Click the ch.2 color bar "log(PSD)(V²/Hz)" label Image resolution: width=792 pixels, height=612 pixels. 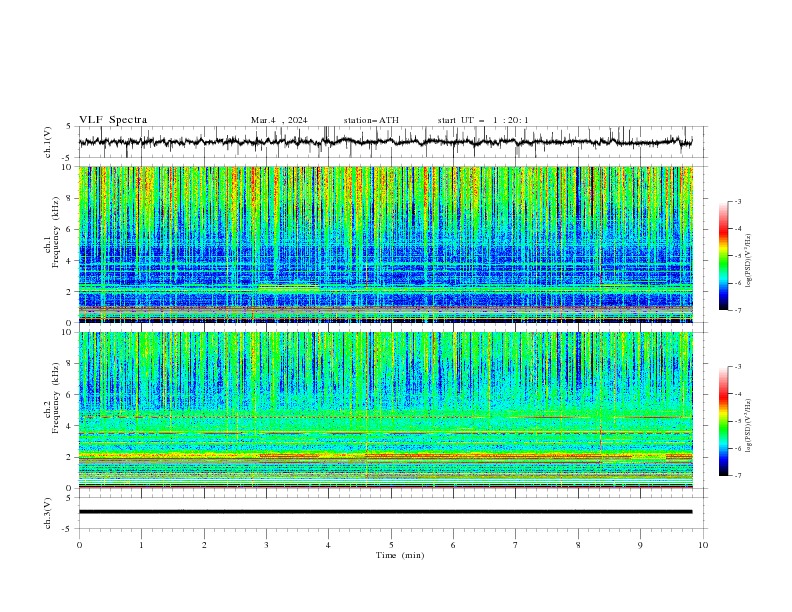pyautogui.click(x=749, y=426)
